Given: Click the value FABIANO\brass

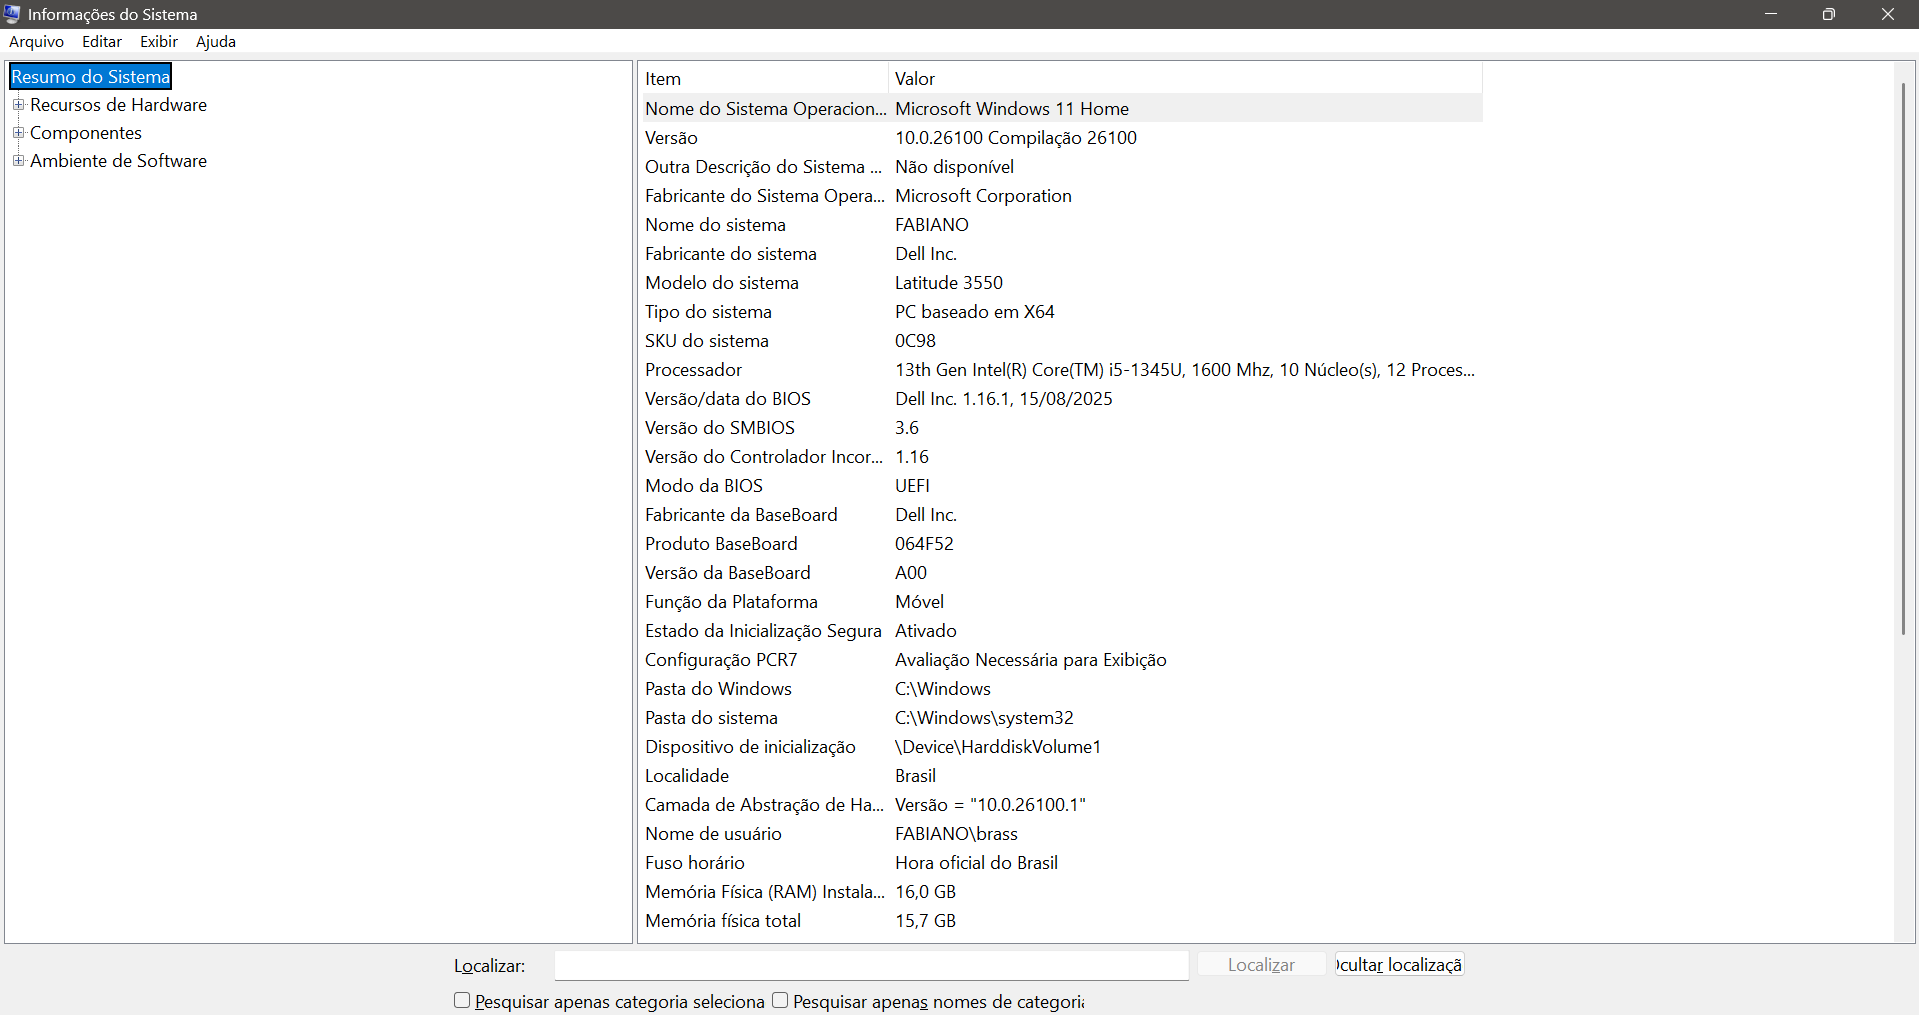Looking at the screenshot, I should coord(957,834).
